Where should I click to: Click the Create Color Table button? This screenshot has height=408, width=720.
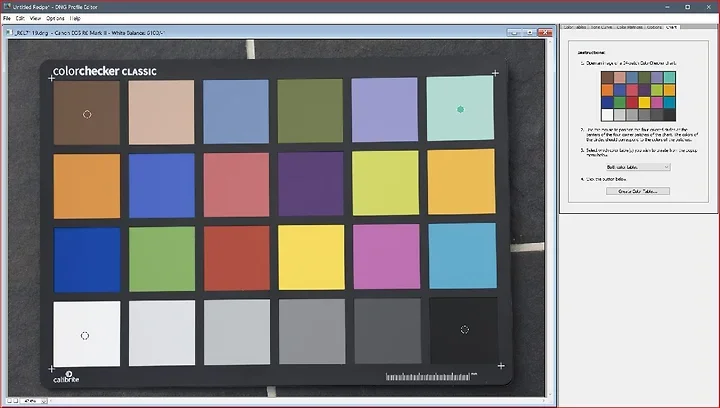[x=638, y=191]
